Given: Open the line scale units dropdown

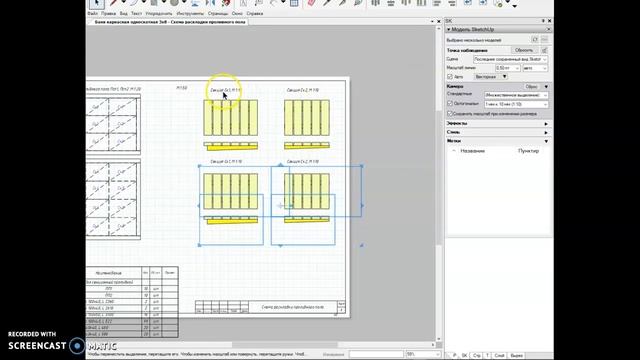Looking at the screenshot, I should (535, 68).
